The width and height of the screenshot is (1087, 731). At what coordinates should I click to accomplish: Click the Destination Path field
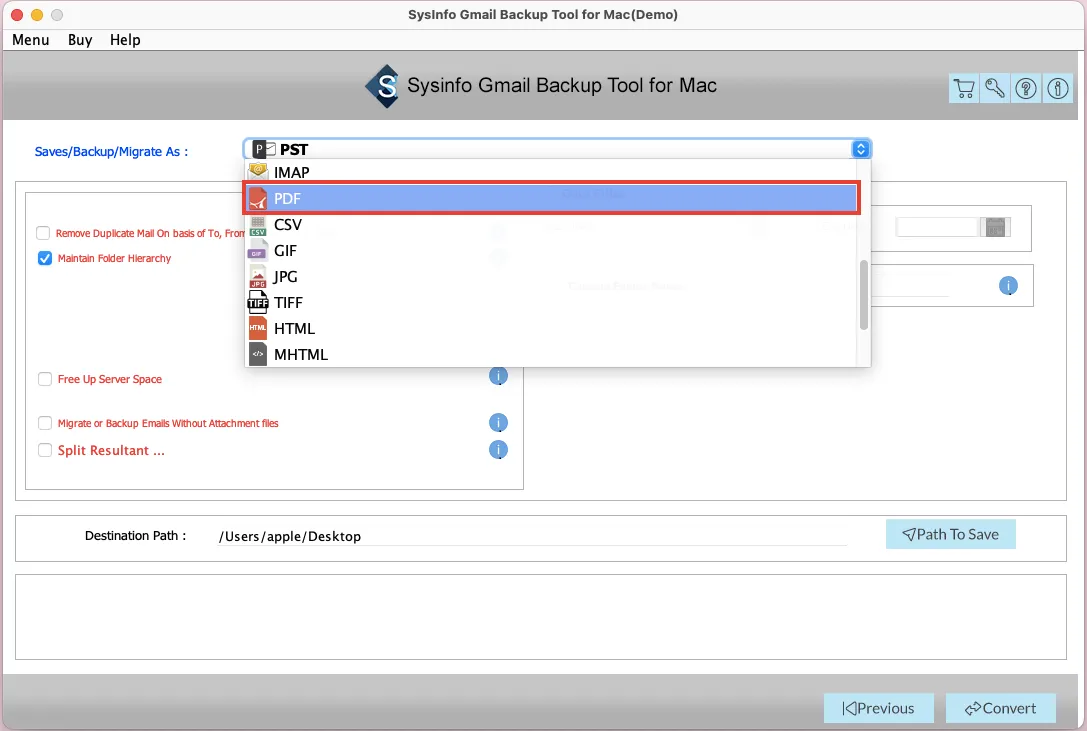(532, 536)
